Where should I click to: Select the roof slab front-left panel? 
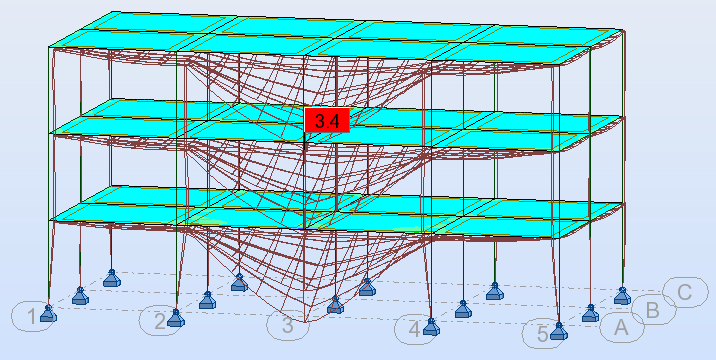(x=128, y=40)
